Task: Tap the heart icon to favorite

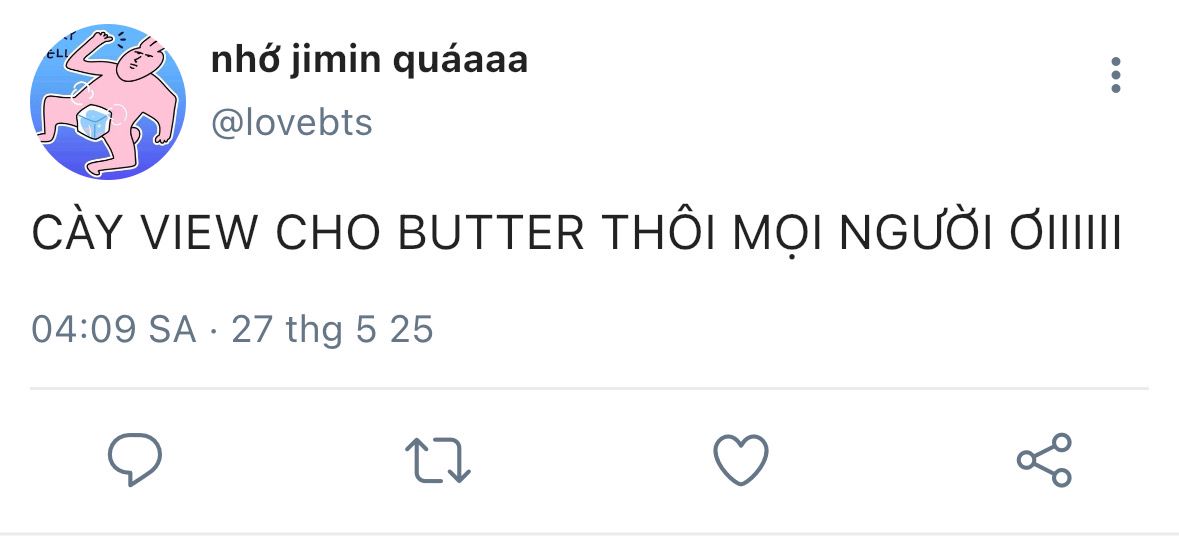Action: coord(740,460)
